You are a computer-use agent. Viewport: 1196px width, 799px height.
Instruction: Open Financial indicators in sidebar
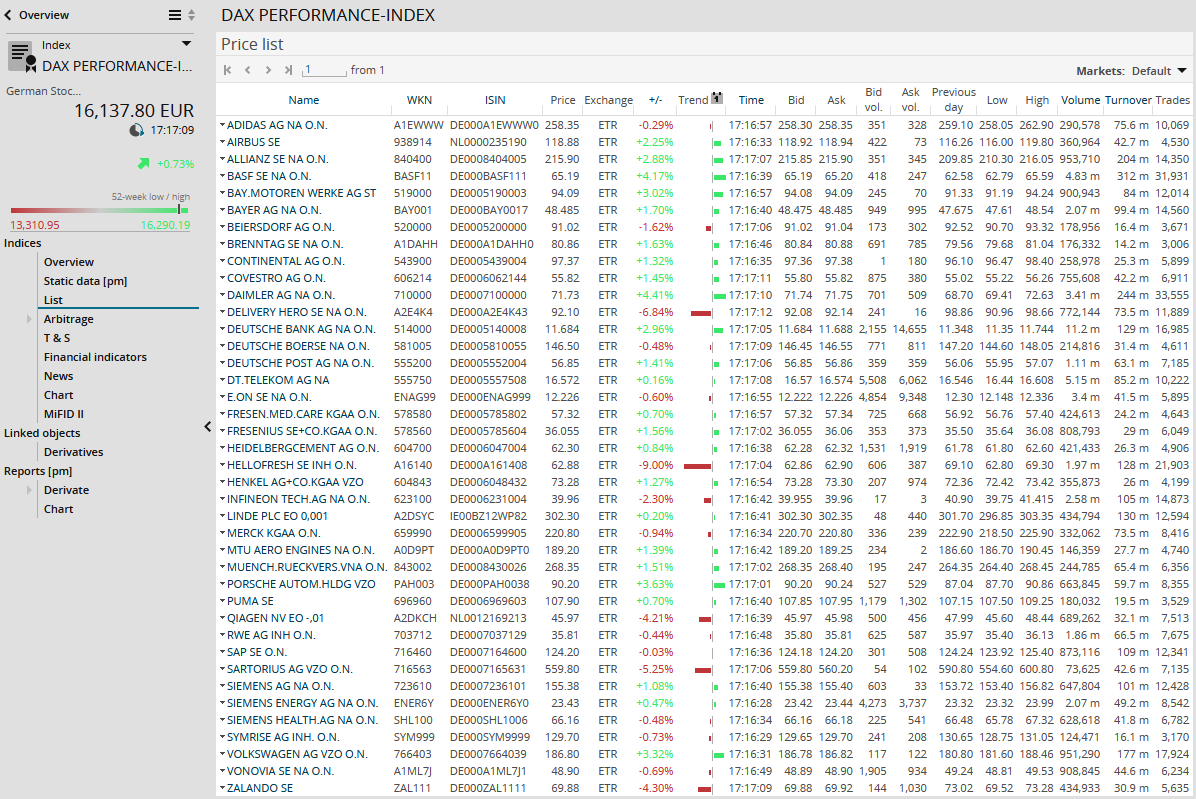click(x=95, y=357)
